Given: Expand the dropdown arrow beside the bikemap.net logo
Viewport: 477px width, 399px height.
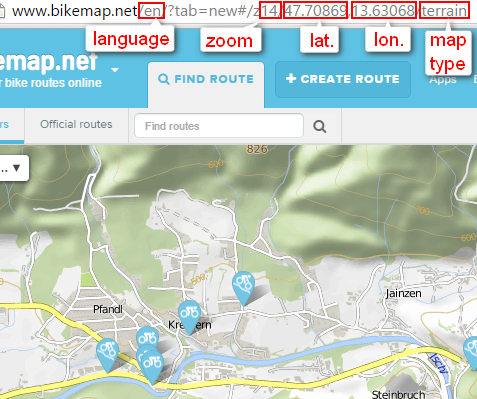Looking at the screenshot, I should pyautogui.click(x=115, y=70).
